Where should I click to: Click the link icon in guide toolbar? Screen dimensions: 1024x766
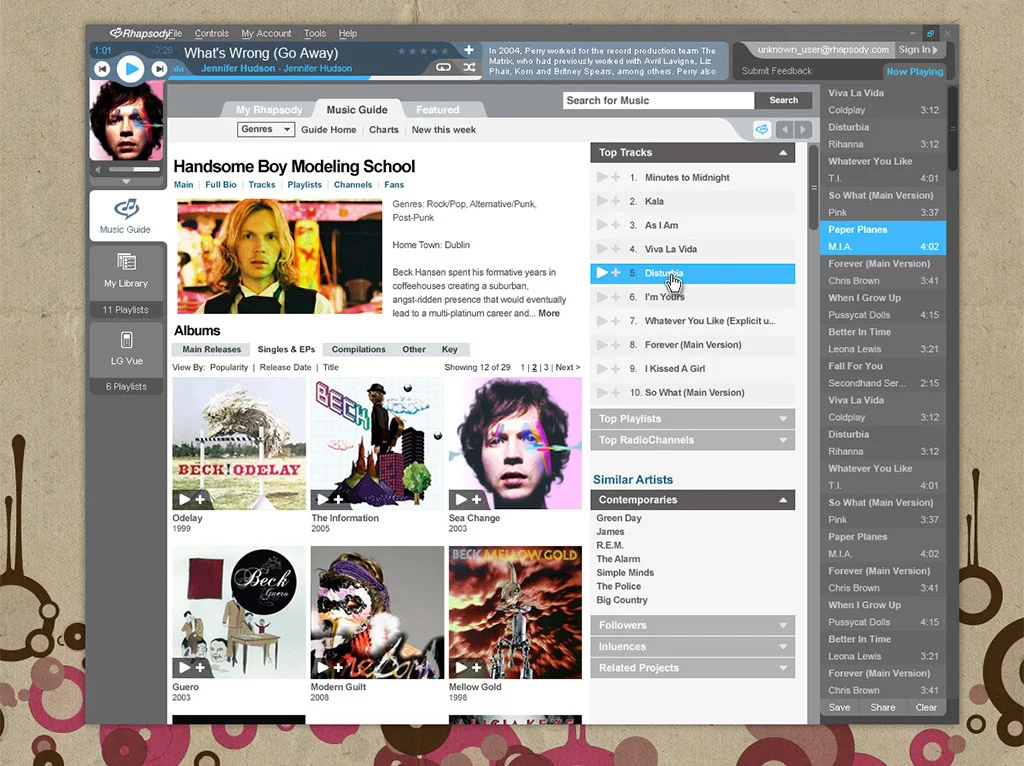click(x=762, y=129)
